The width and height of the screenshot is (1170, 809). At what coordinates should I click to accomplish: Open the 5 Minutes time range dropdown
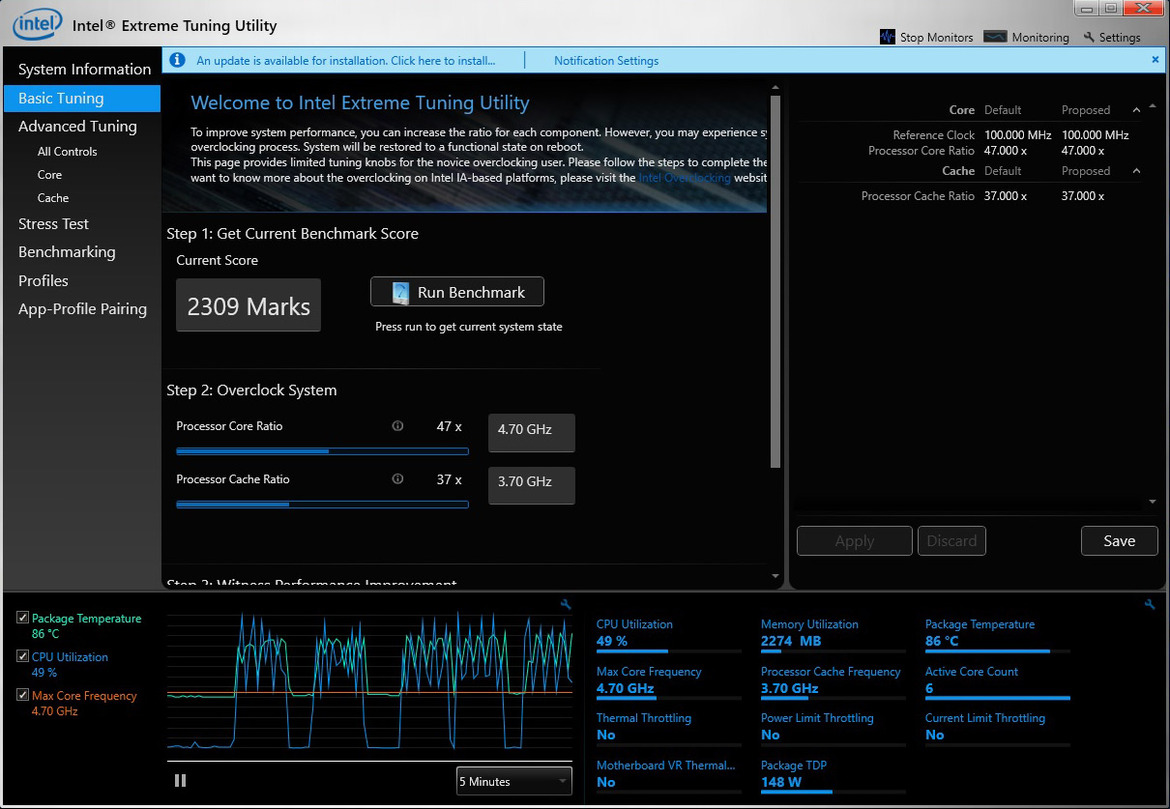point(514,781)
